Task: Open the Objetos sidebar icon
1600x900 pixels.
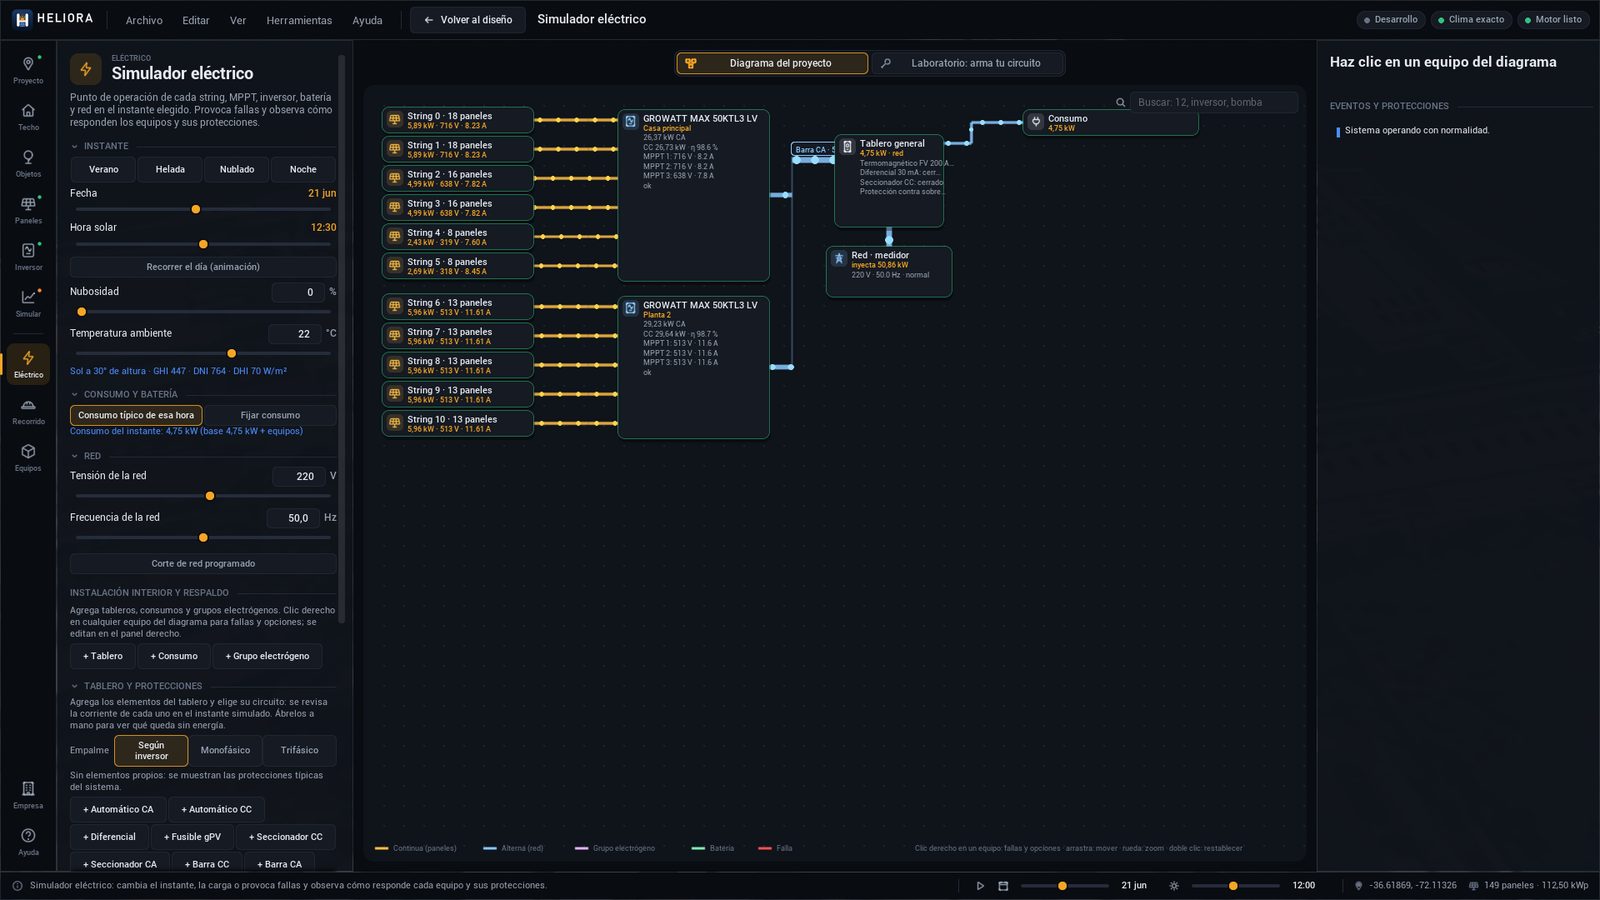Action: click(x=28, y=163)
